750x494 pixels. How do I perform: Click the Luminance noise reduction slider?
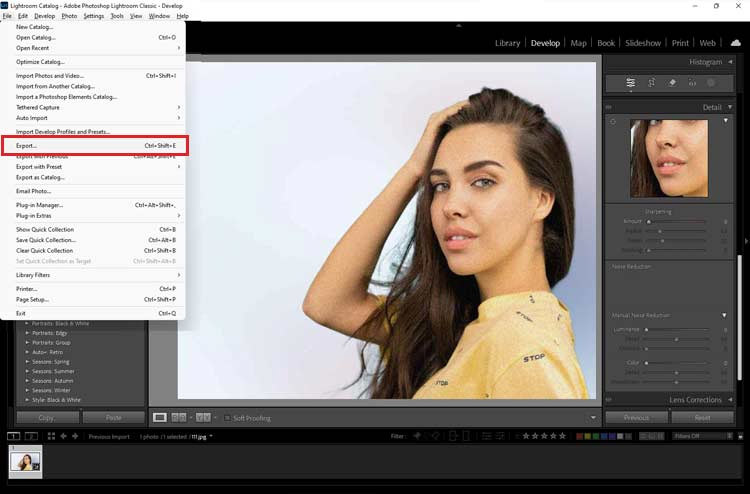coord(676,329)
